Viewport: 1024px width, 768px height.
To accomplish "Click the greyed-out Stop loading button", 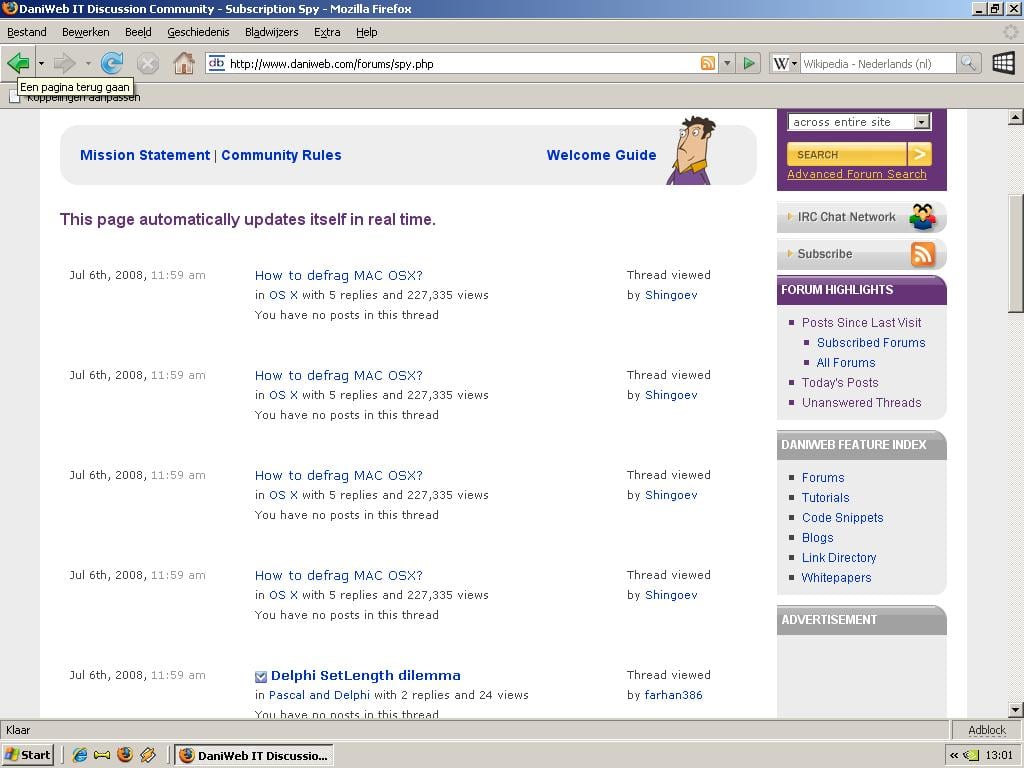I will click(148, 63).
